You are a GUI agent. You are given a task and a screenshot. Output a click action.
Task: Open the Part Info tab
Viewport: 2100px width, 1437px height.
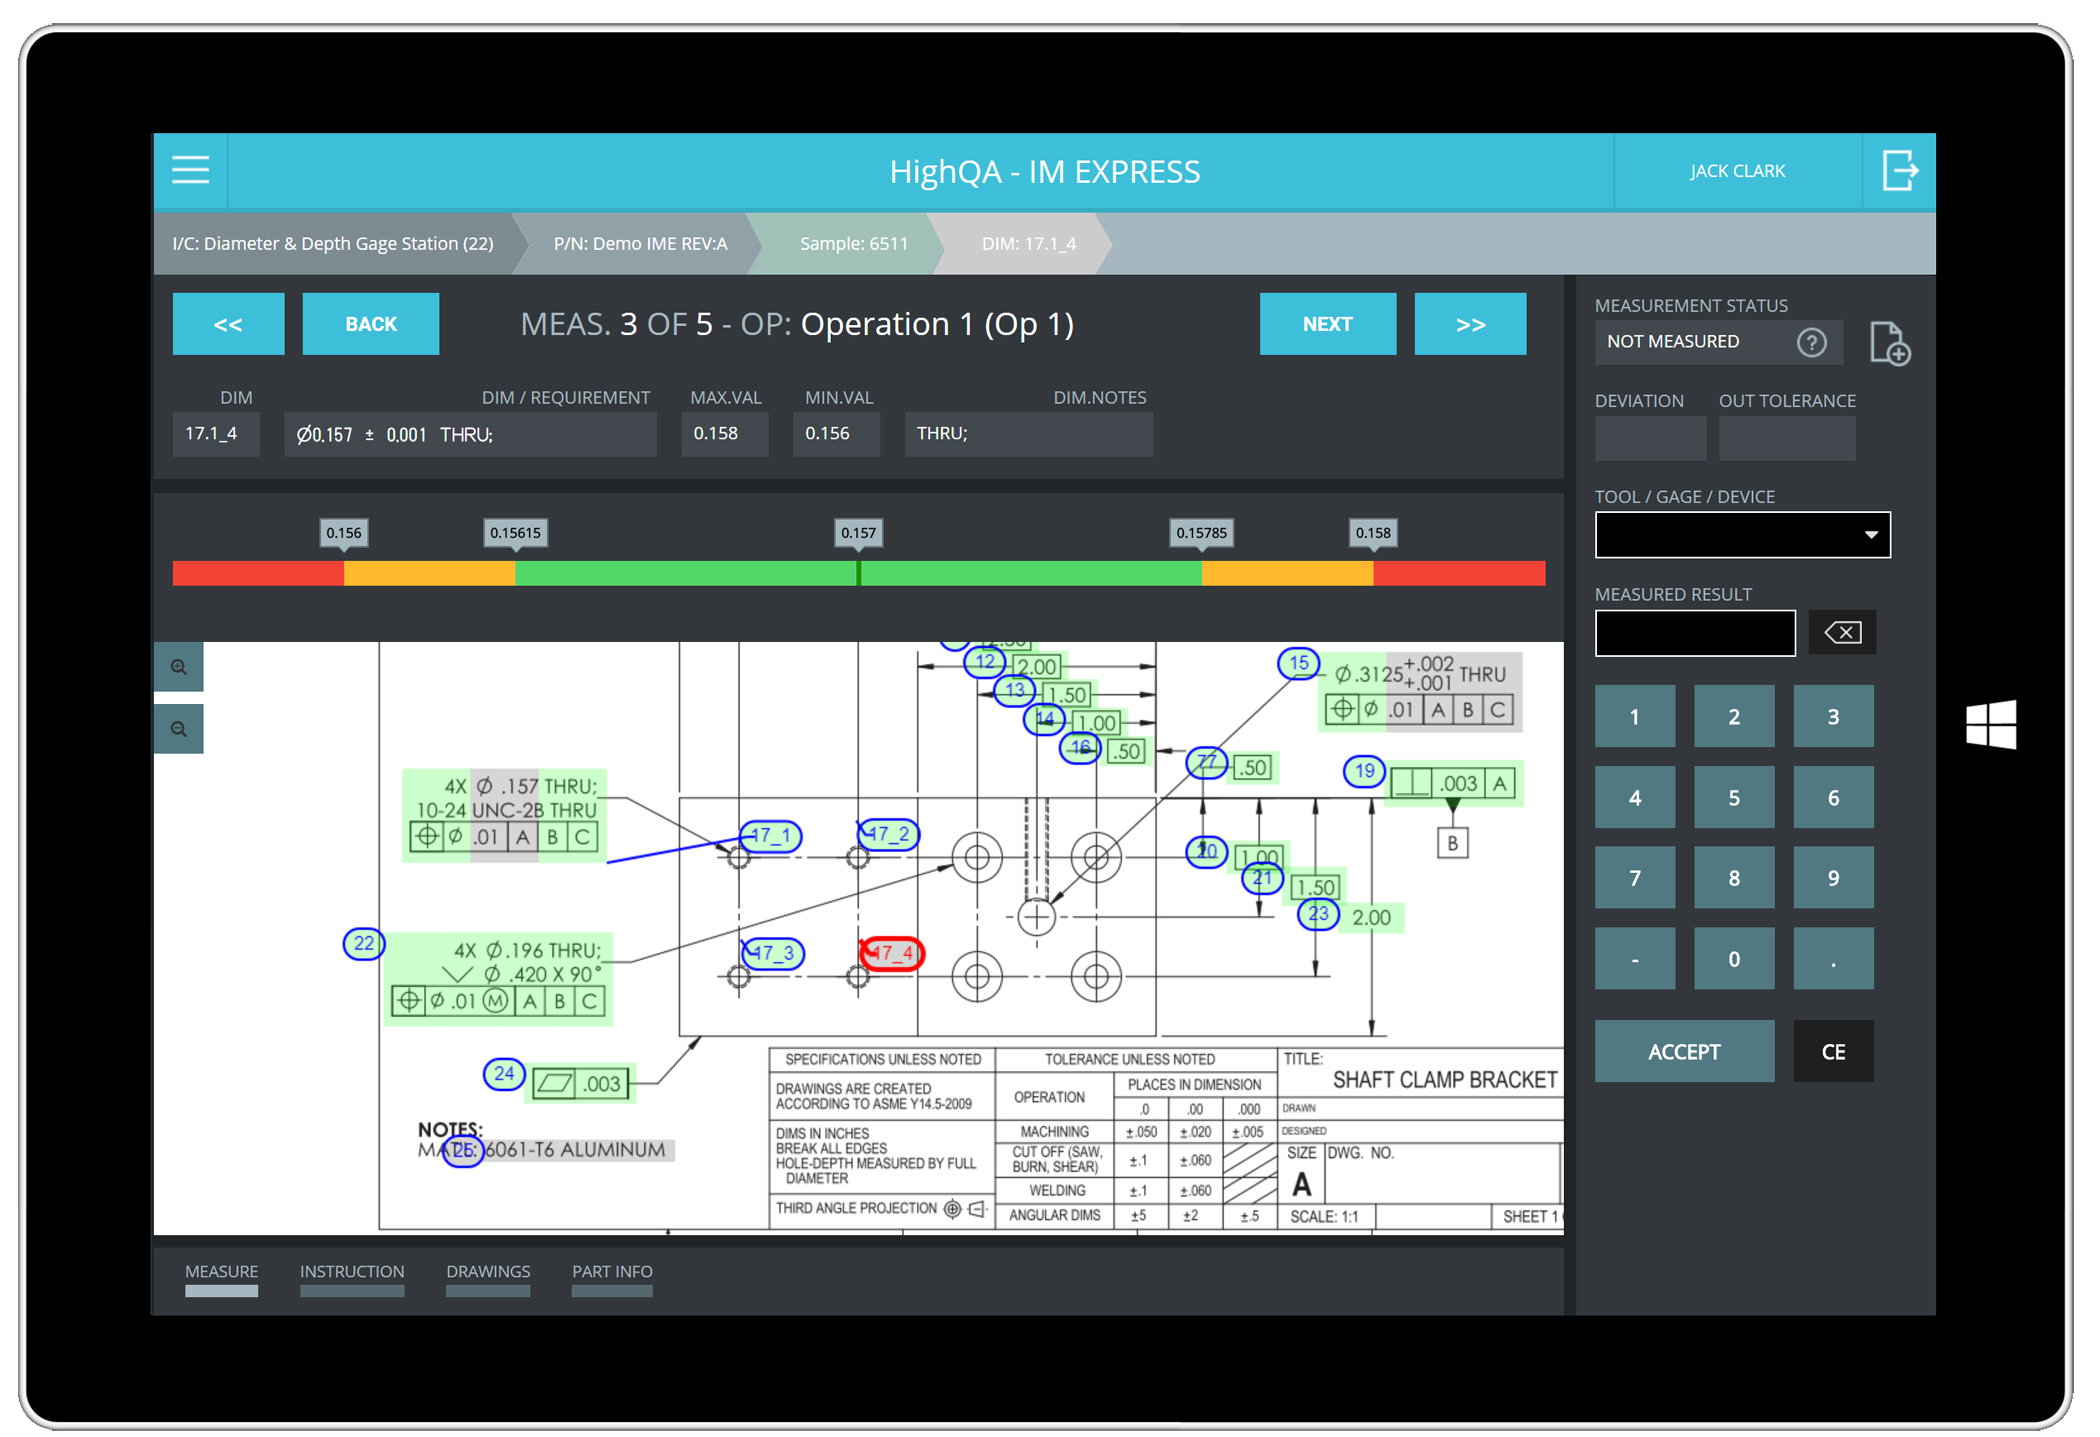pyautogui.click(x=612, y=1272)
